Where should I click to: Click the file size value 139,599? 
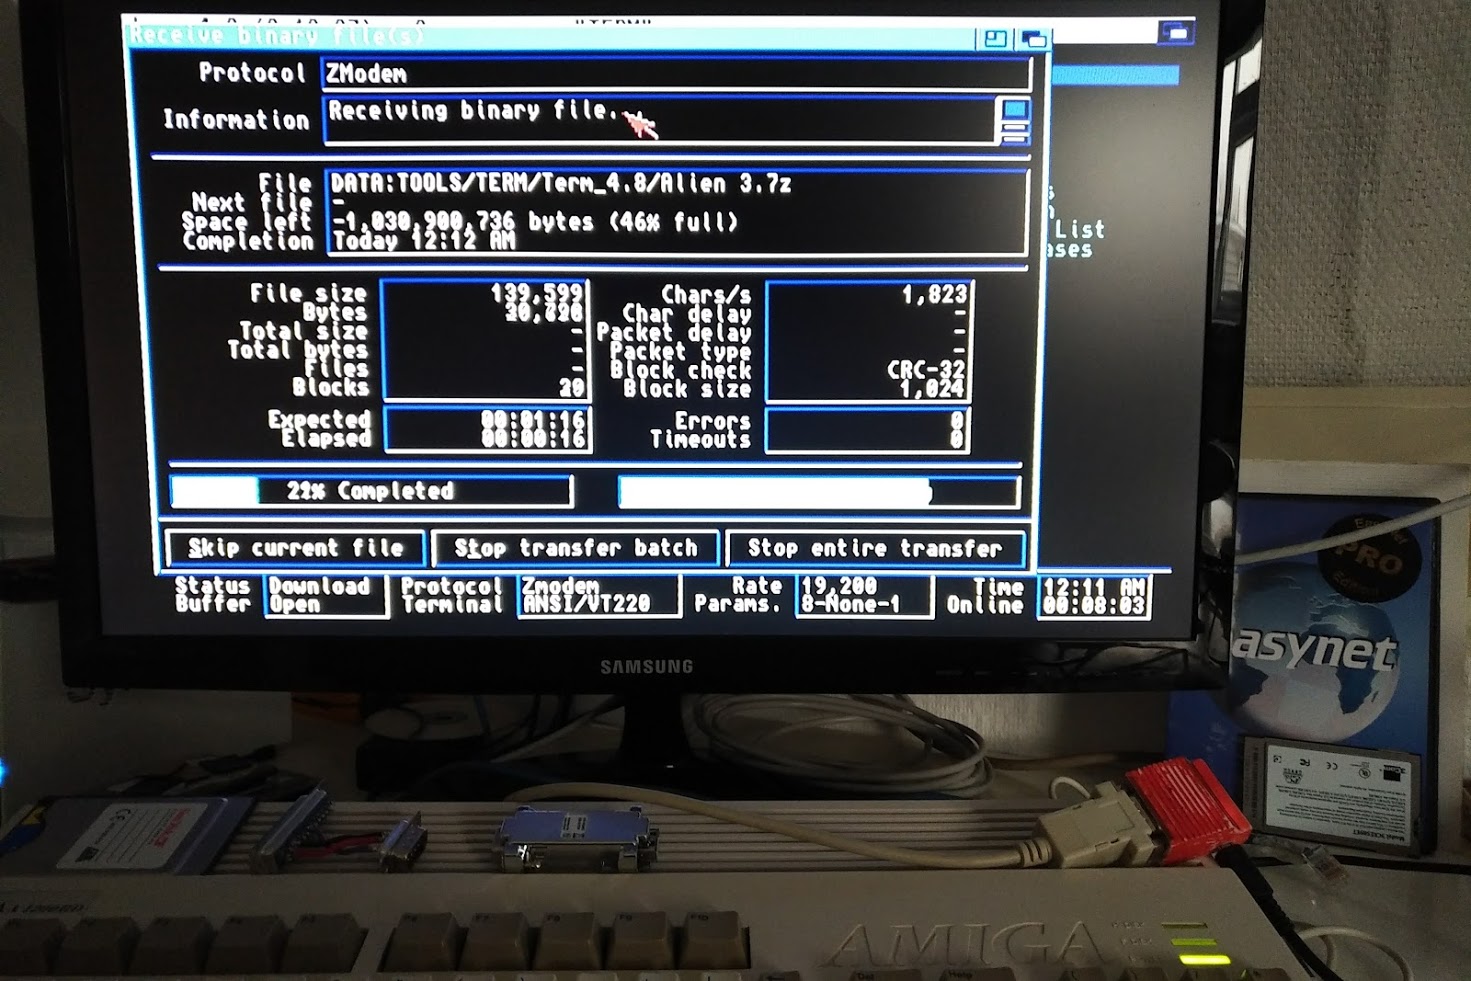[536, 293]
